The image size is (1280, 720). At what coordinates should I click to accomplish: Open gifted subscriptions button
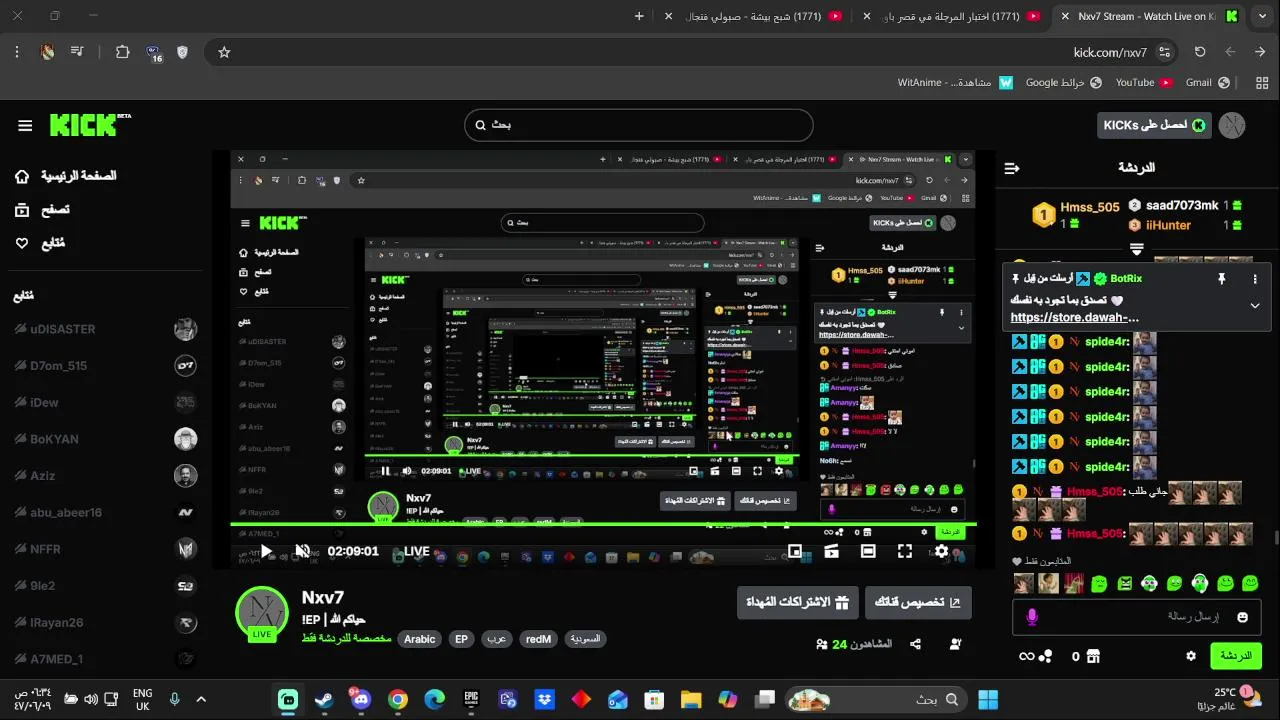798,602
